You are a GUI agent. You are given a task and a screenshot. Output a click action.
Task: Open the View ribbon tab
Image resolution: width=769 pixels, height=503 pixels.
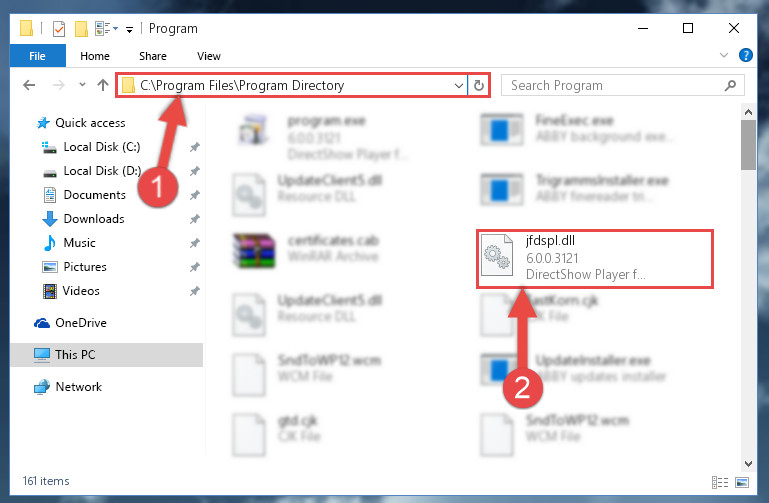[x=208, y=56]
